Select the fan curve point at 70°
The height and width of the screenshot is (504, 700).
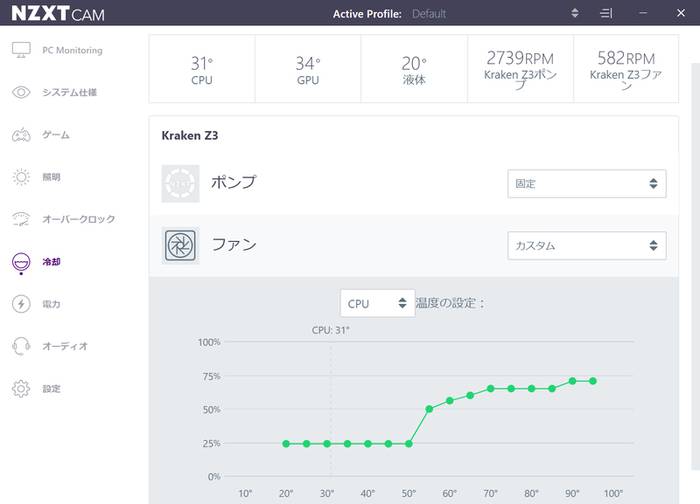pos(490,388)
